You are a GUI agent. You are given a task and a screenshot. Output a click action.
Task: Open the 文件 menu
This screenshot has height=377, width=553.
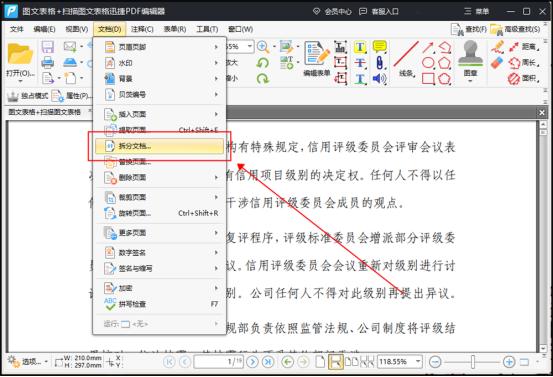pyautogui.click(x=17, y=29)
